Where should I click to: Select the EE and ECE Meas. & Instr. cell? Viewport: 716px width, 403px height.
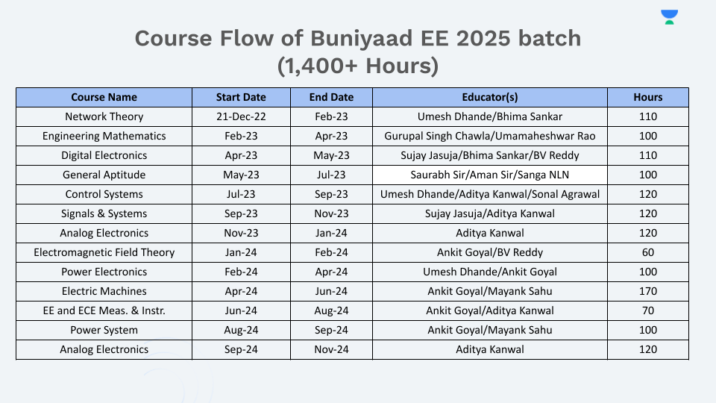(104, 310)
